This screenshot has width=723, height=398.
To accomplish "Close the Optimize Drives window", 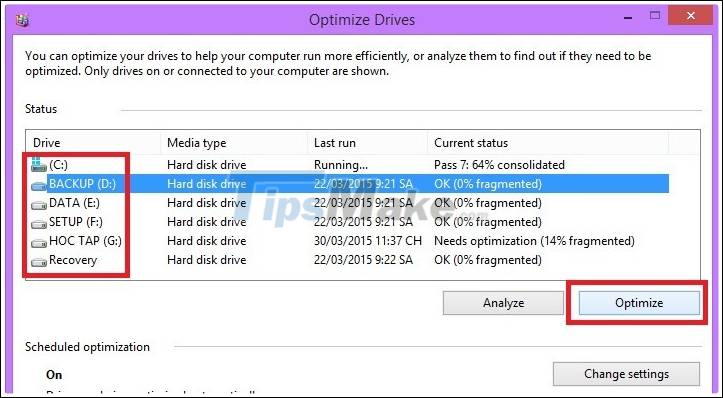I will click(x=690, y=16).
